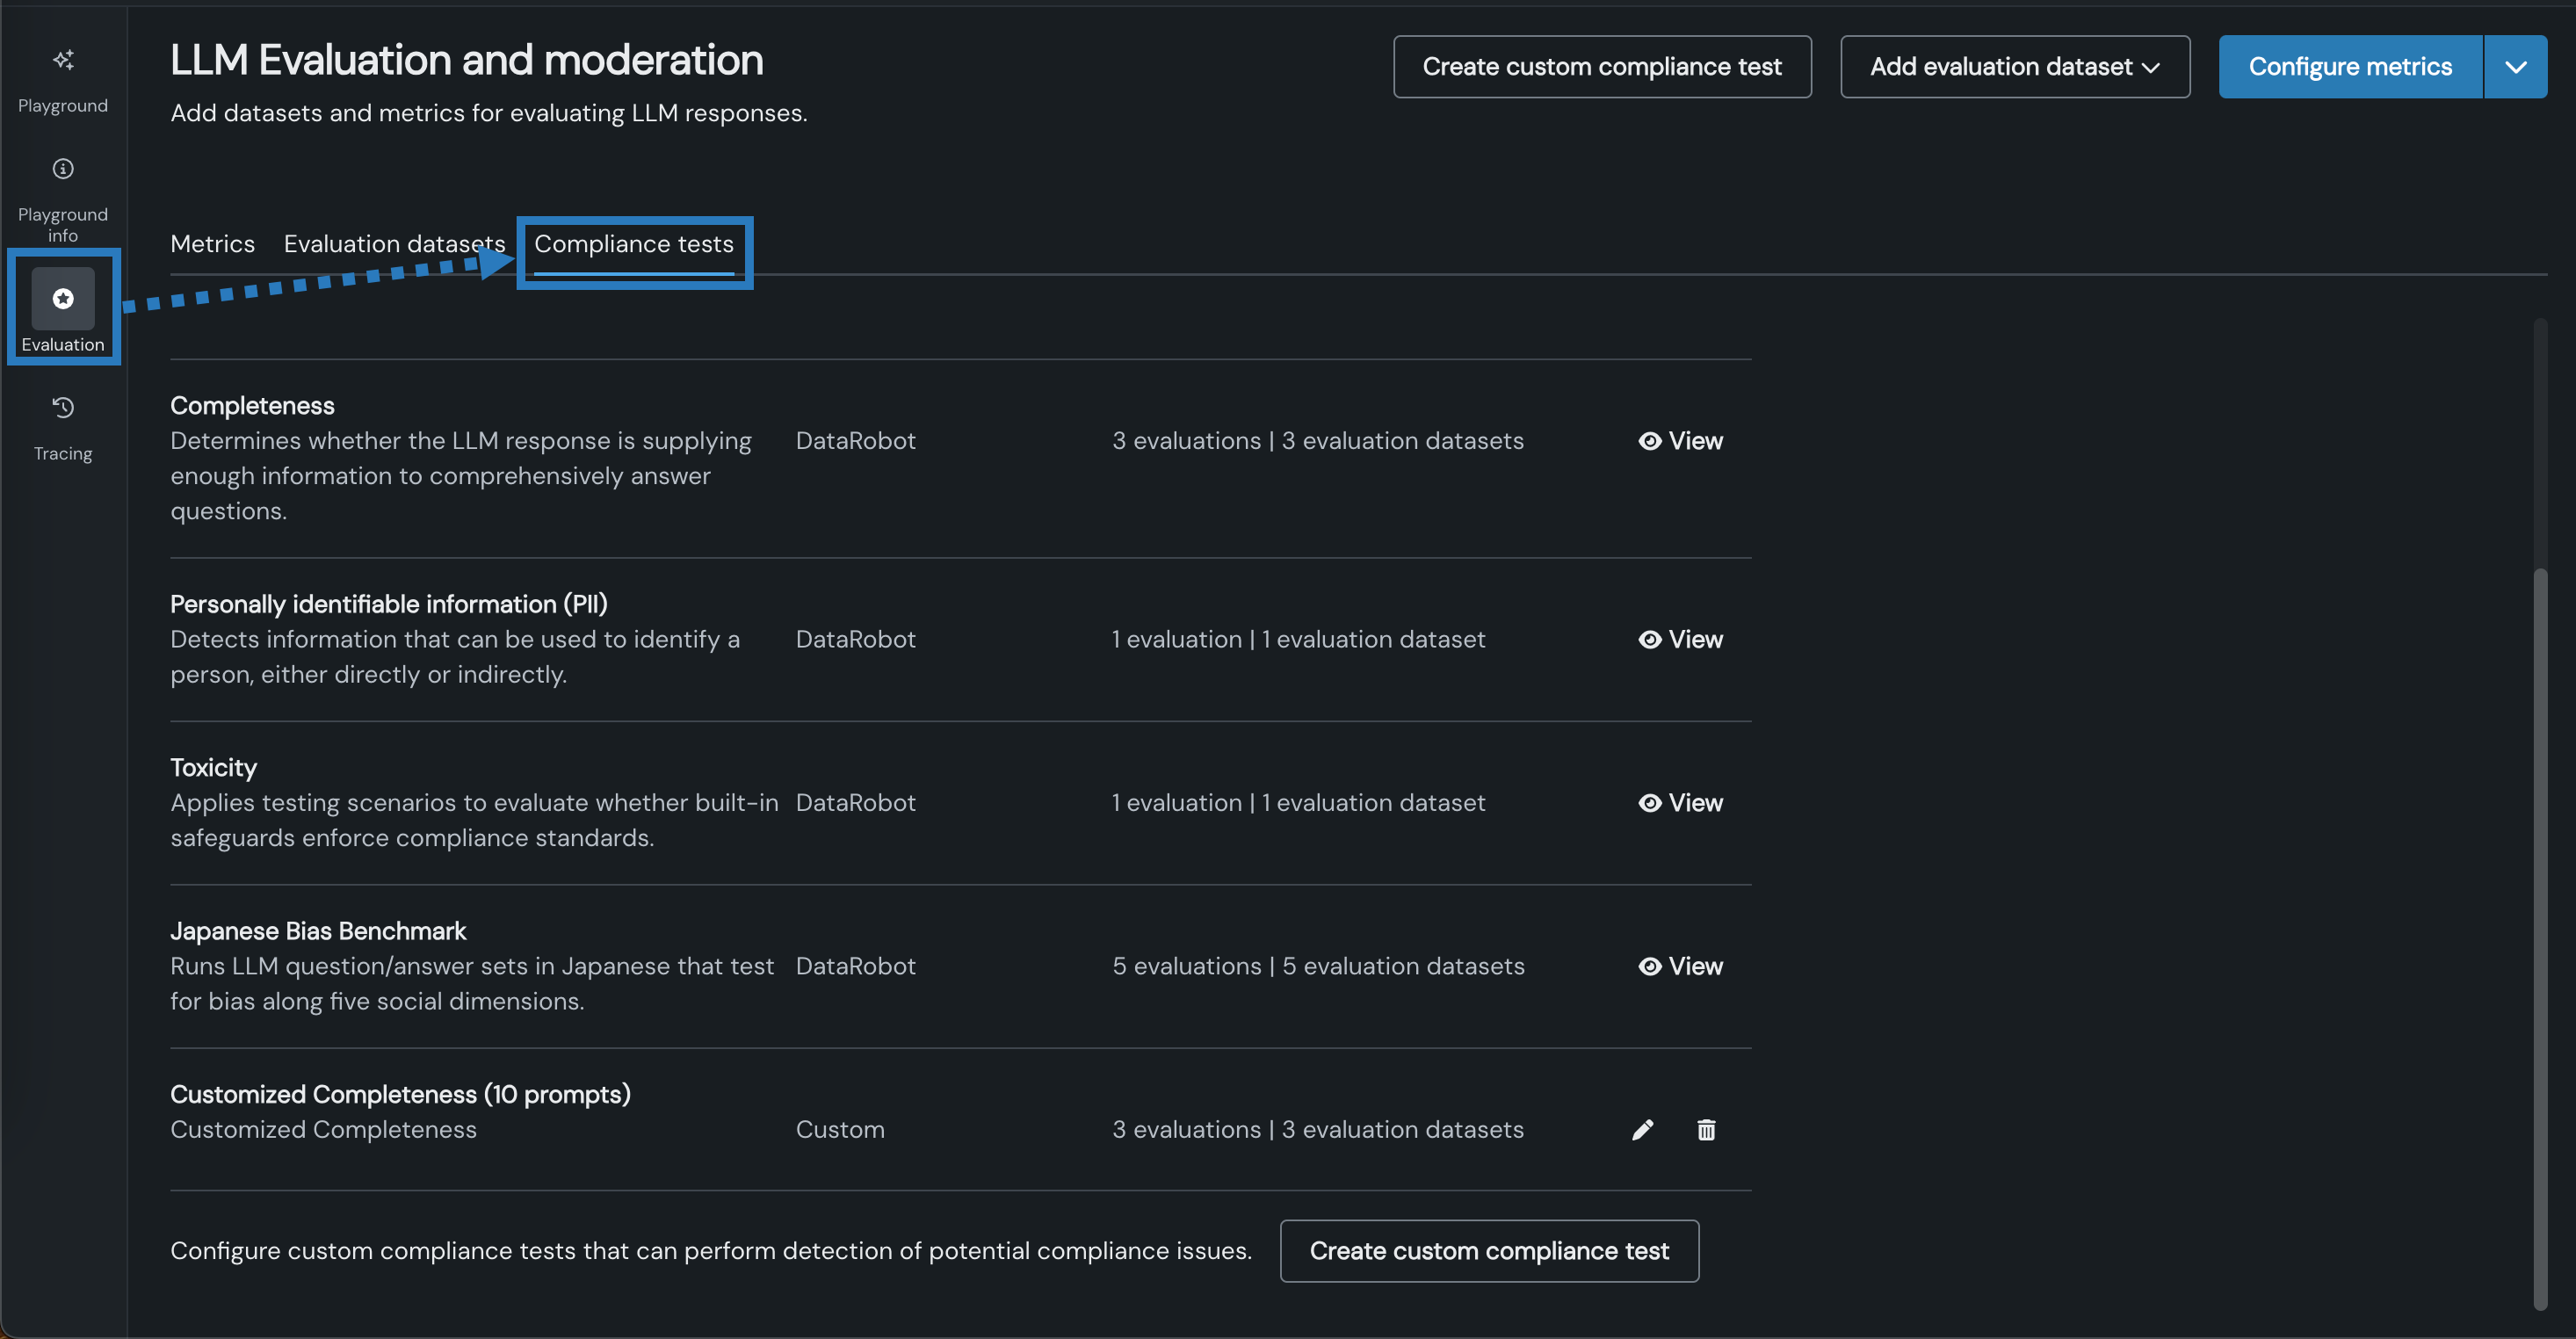
Task: Switch to the Metrics tab
Action: click(x=212, y=244)
